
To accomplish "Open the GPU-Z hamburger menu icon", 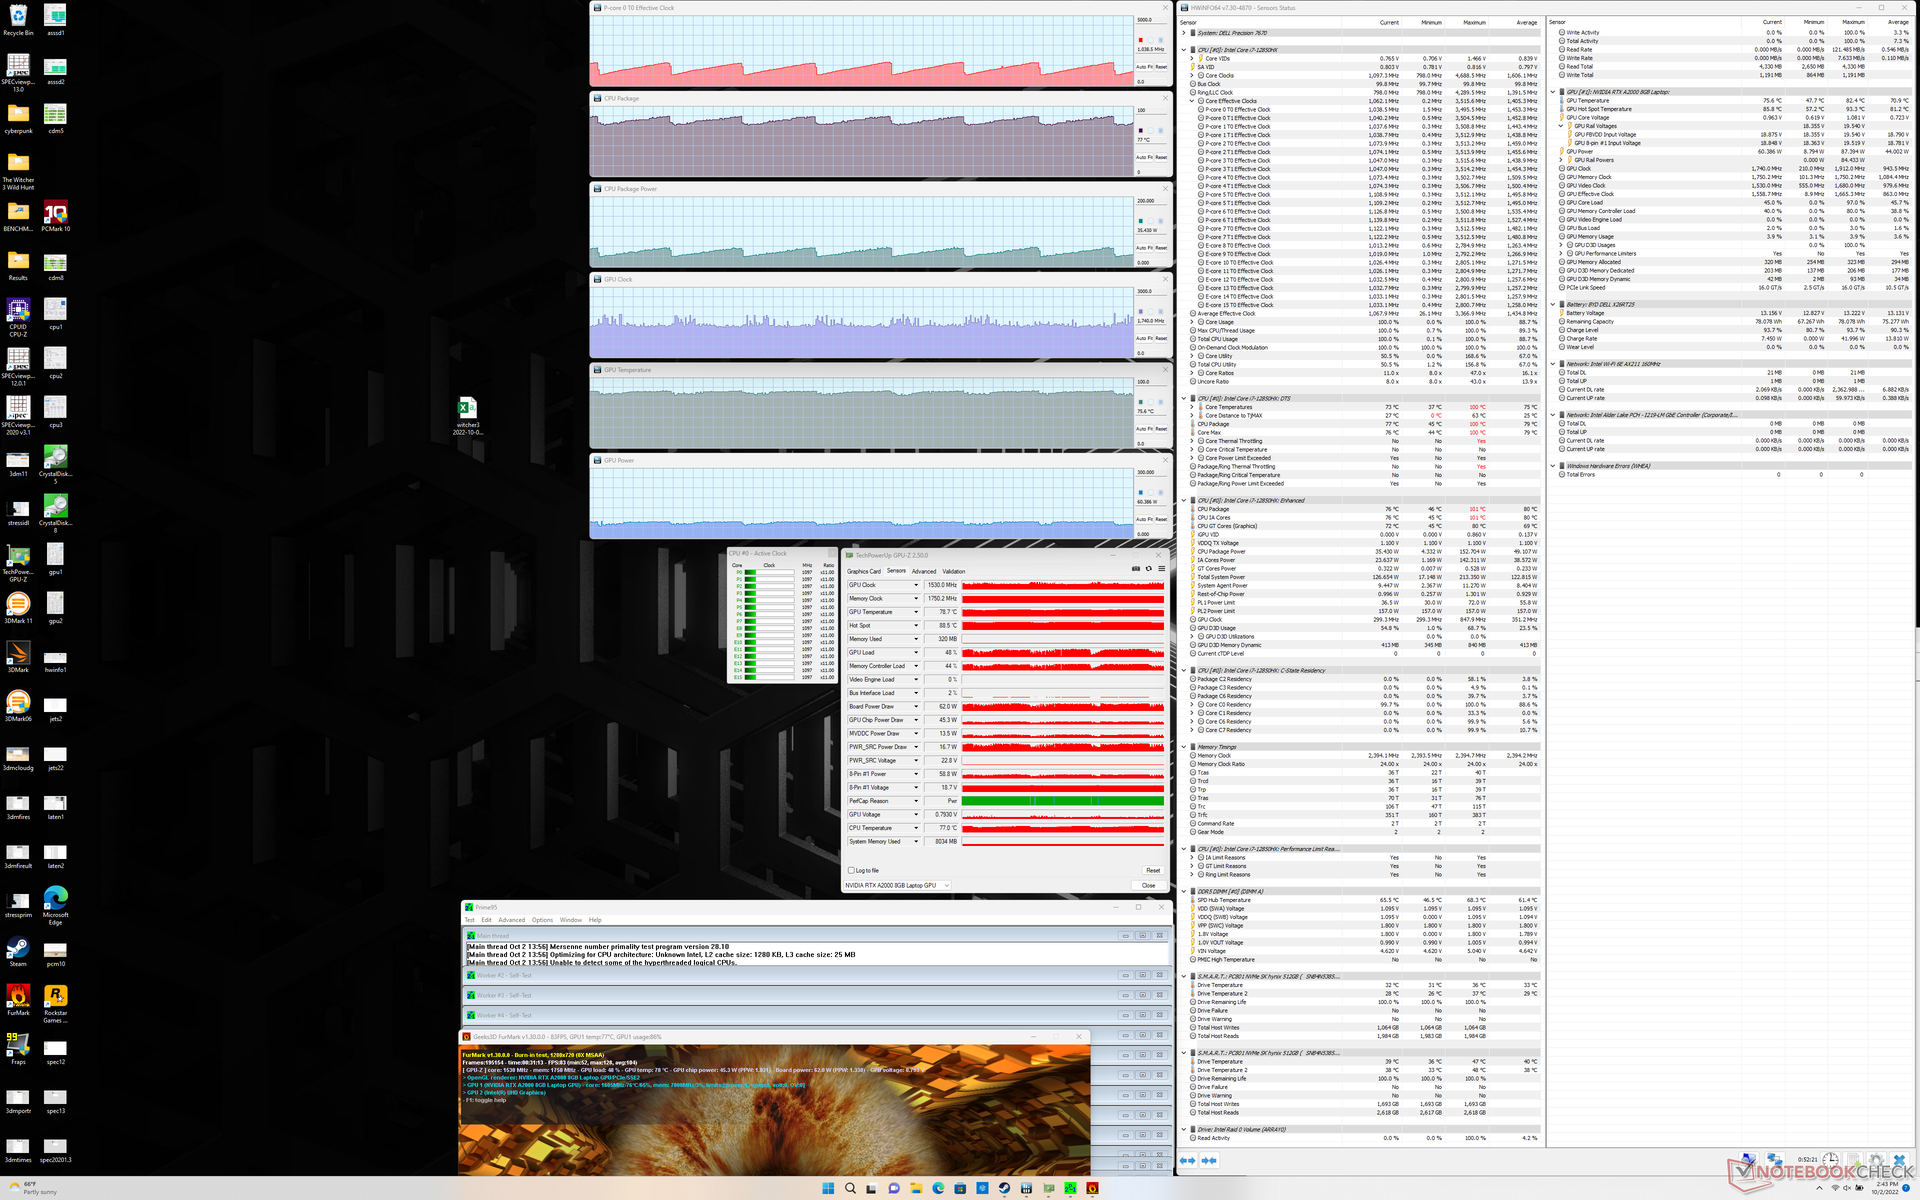I will coord(1161,568).
